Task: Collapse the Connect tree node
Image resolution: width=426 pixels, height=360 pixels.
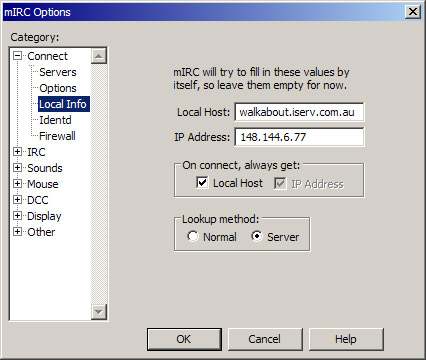Action: tap(17, 56)
